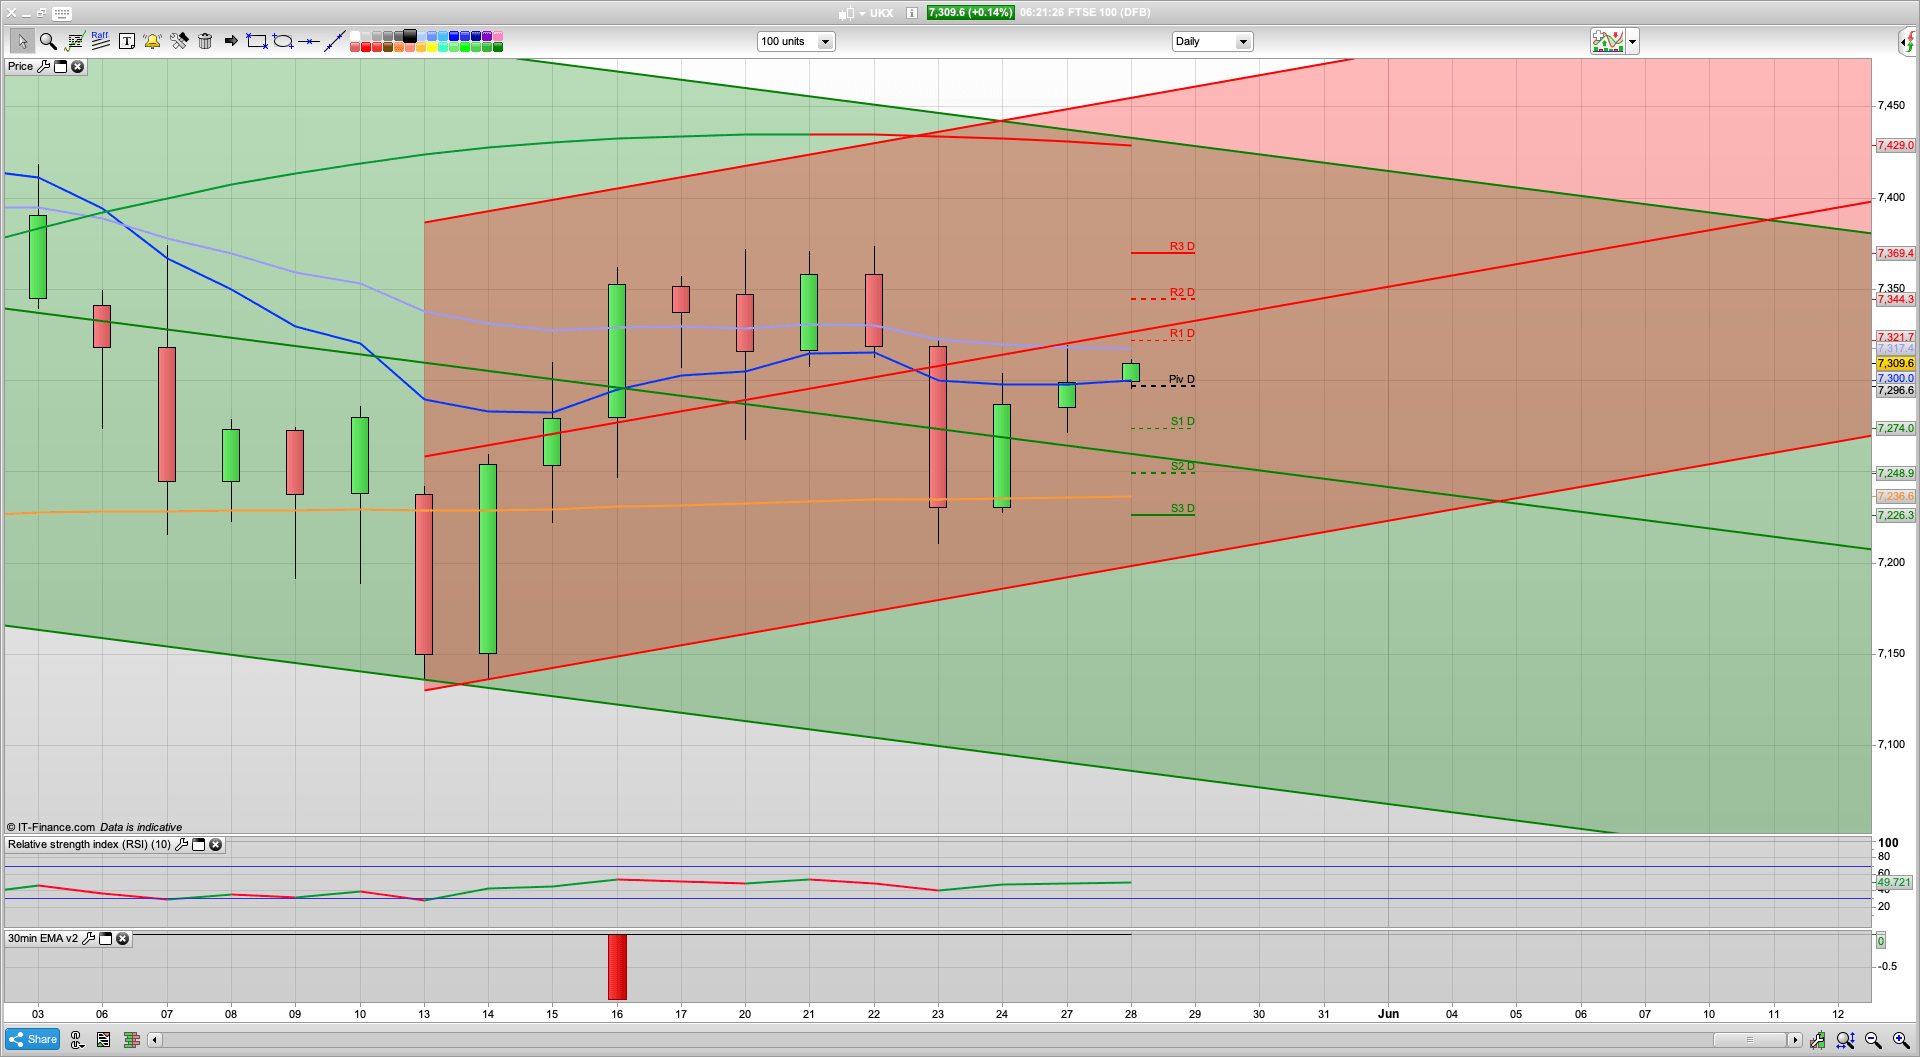The width and height of the screenshot is (1920, 1057).
Task: Click the 7,309.6 (+0.14%) header price
Action: coord(970,12)
